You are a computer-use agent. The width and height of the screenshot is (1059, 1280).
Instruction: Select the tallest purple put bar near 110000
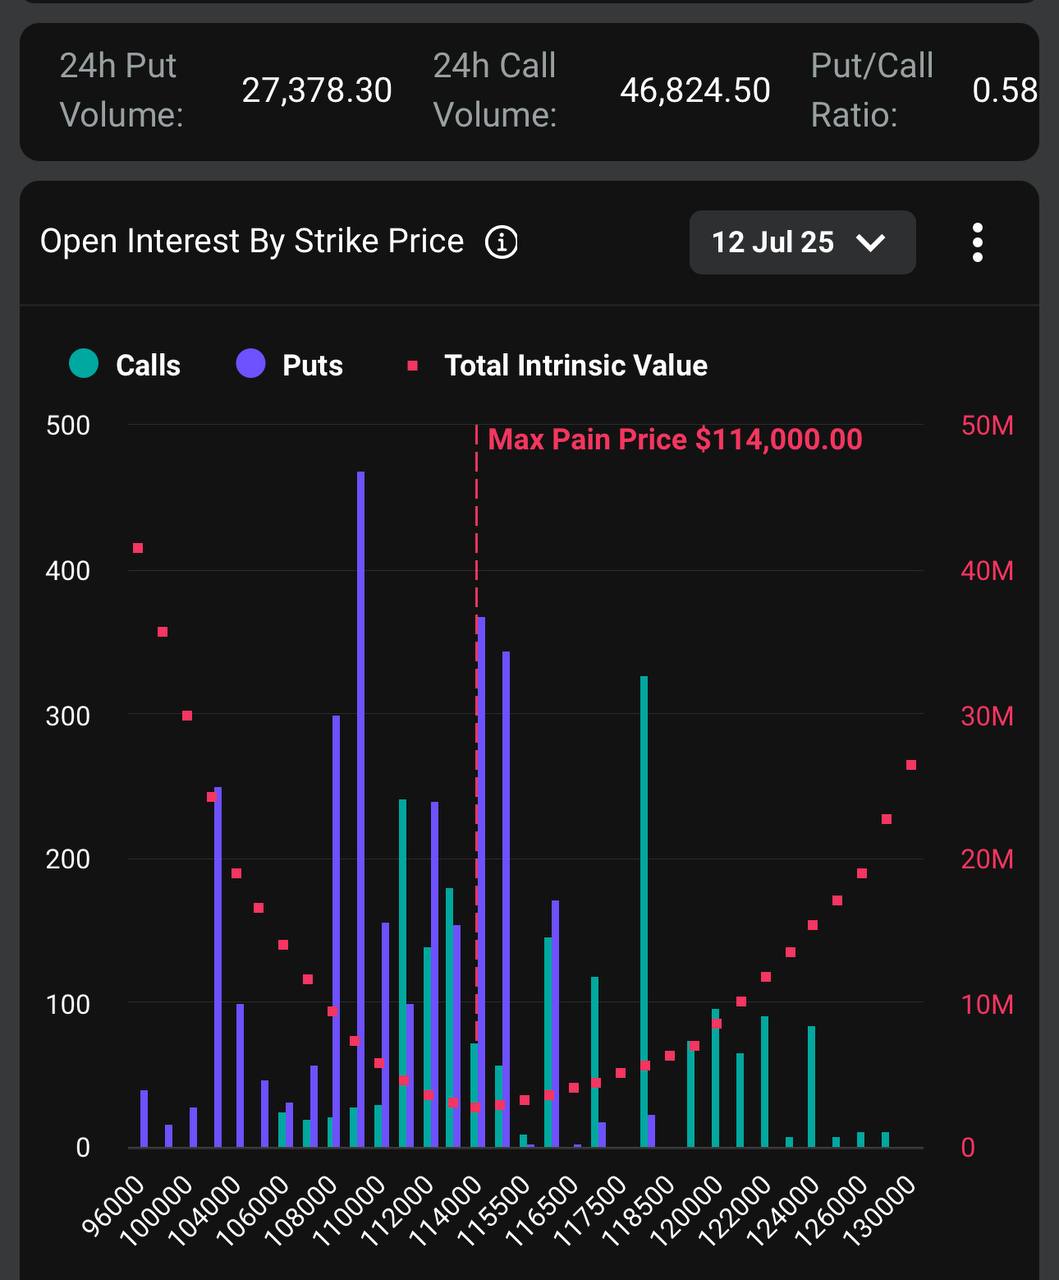click(x=361, y=809)
